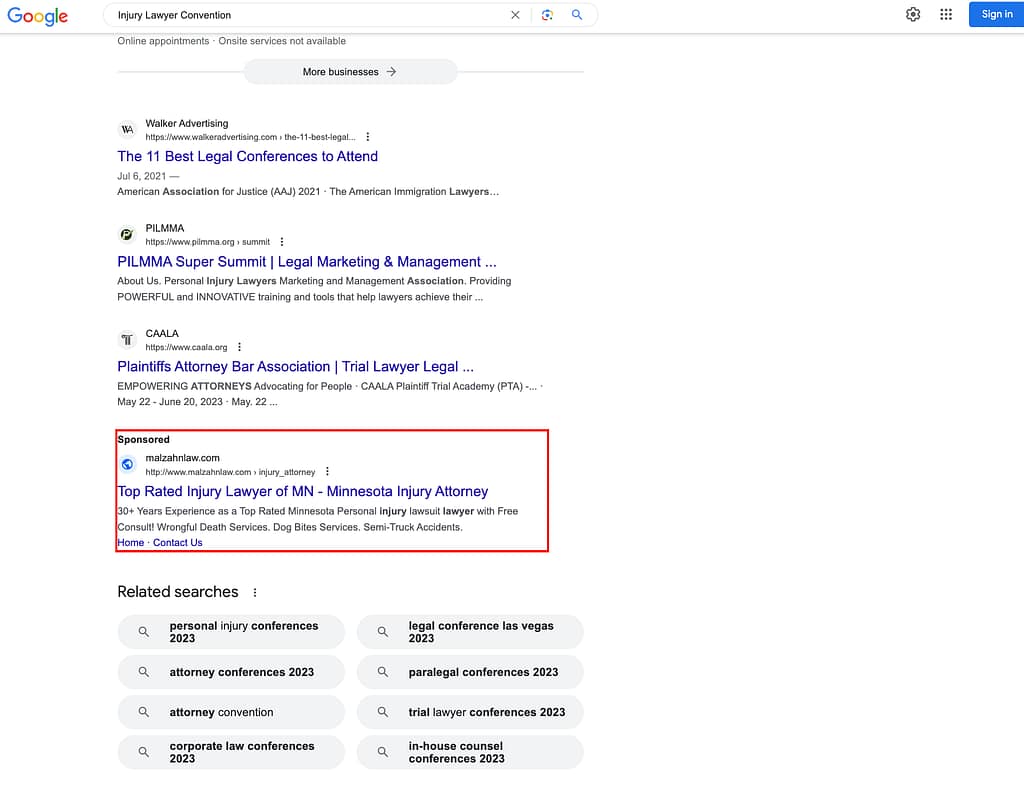Open Google Lens image search icon
Viewport: 1024px width, 808px height.
(547, 15)
